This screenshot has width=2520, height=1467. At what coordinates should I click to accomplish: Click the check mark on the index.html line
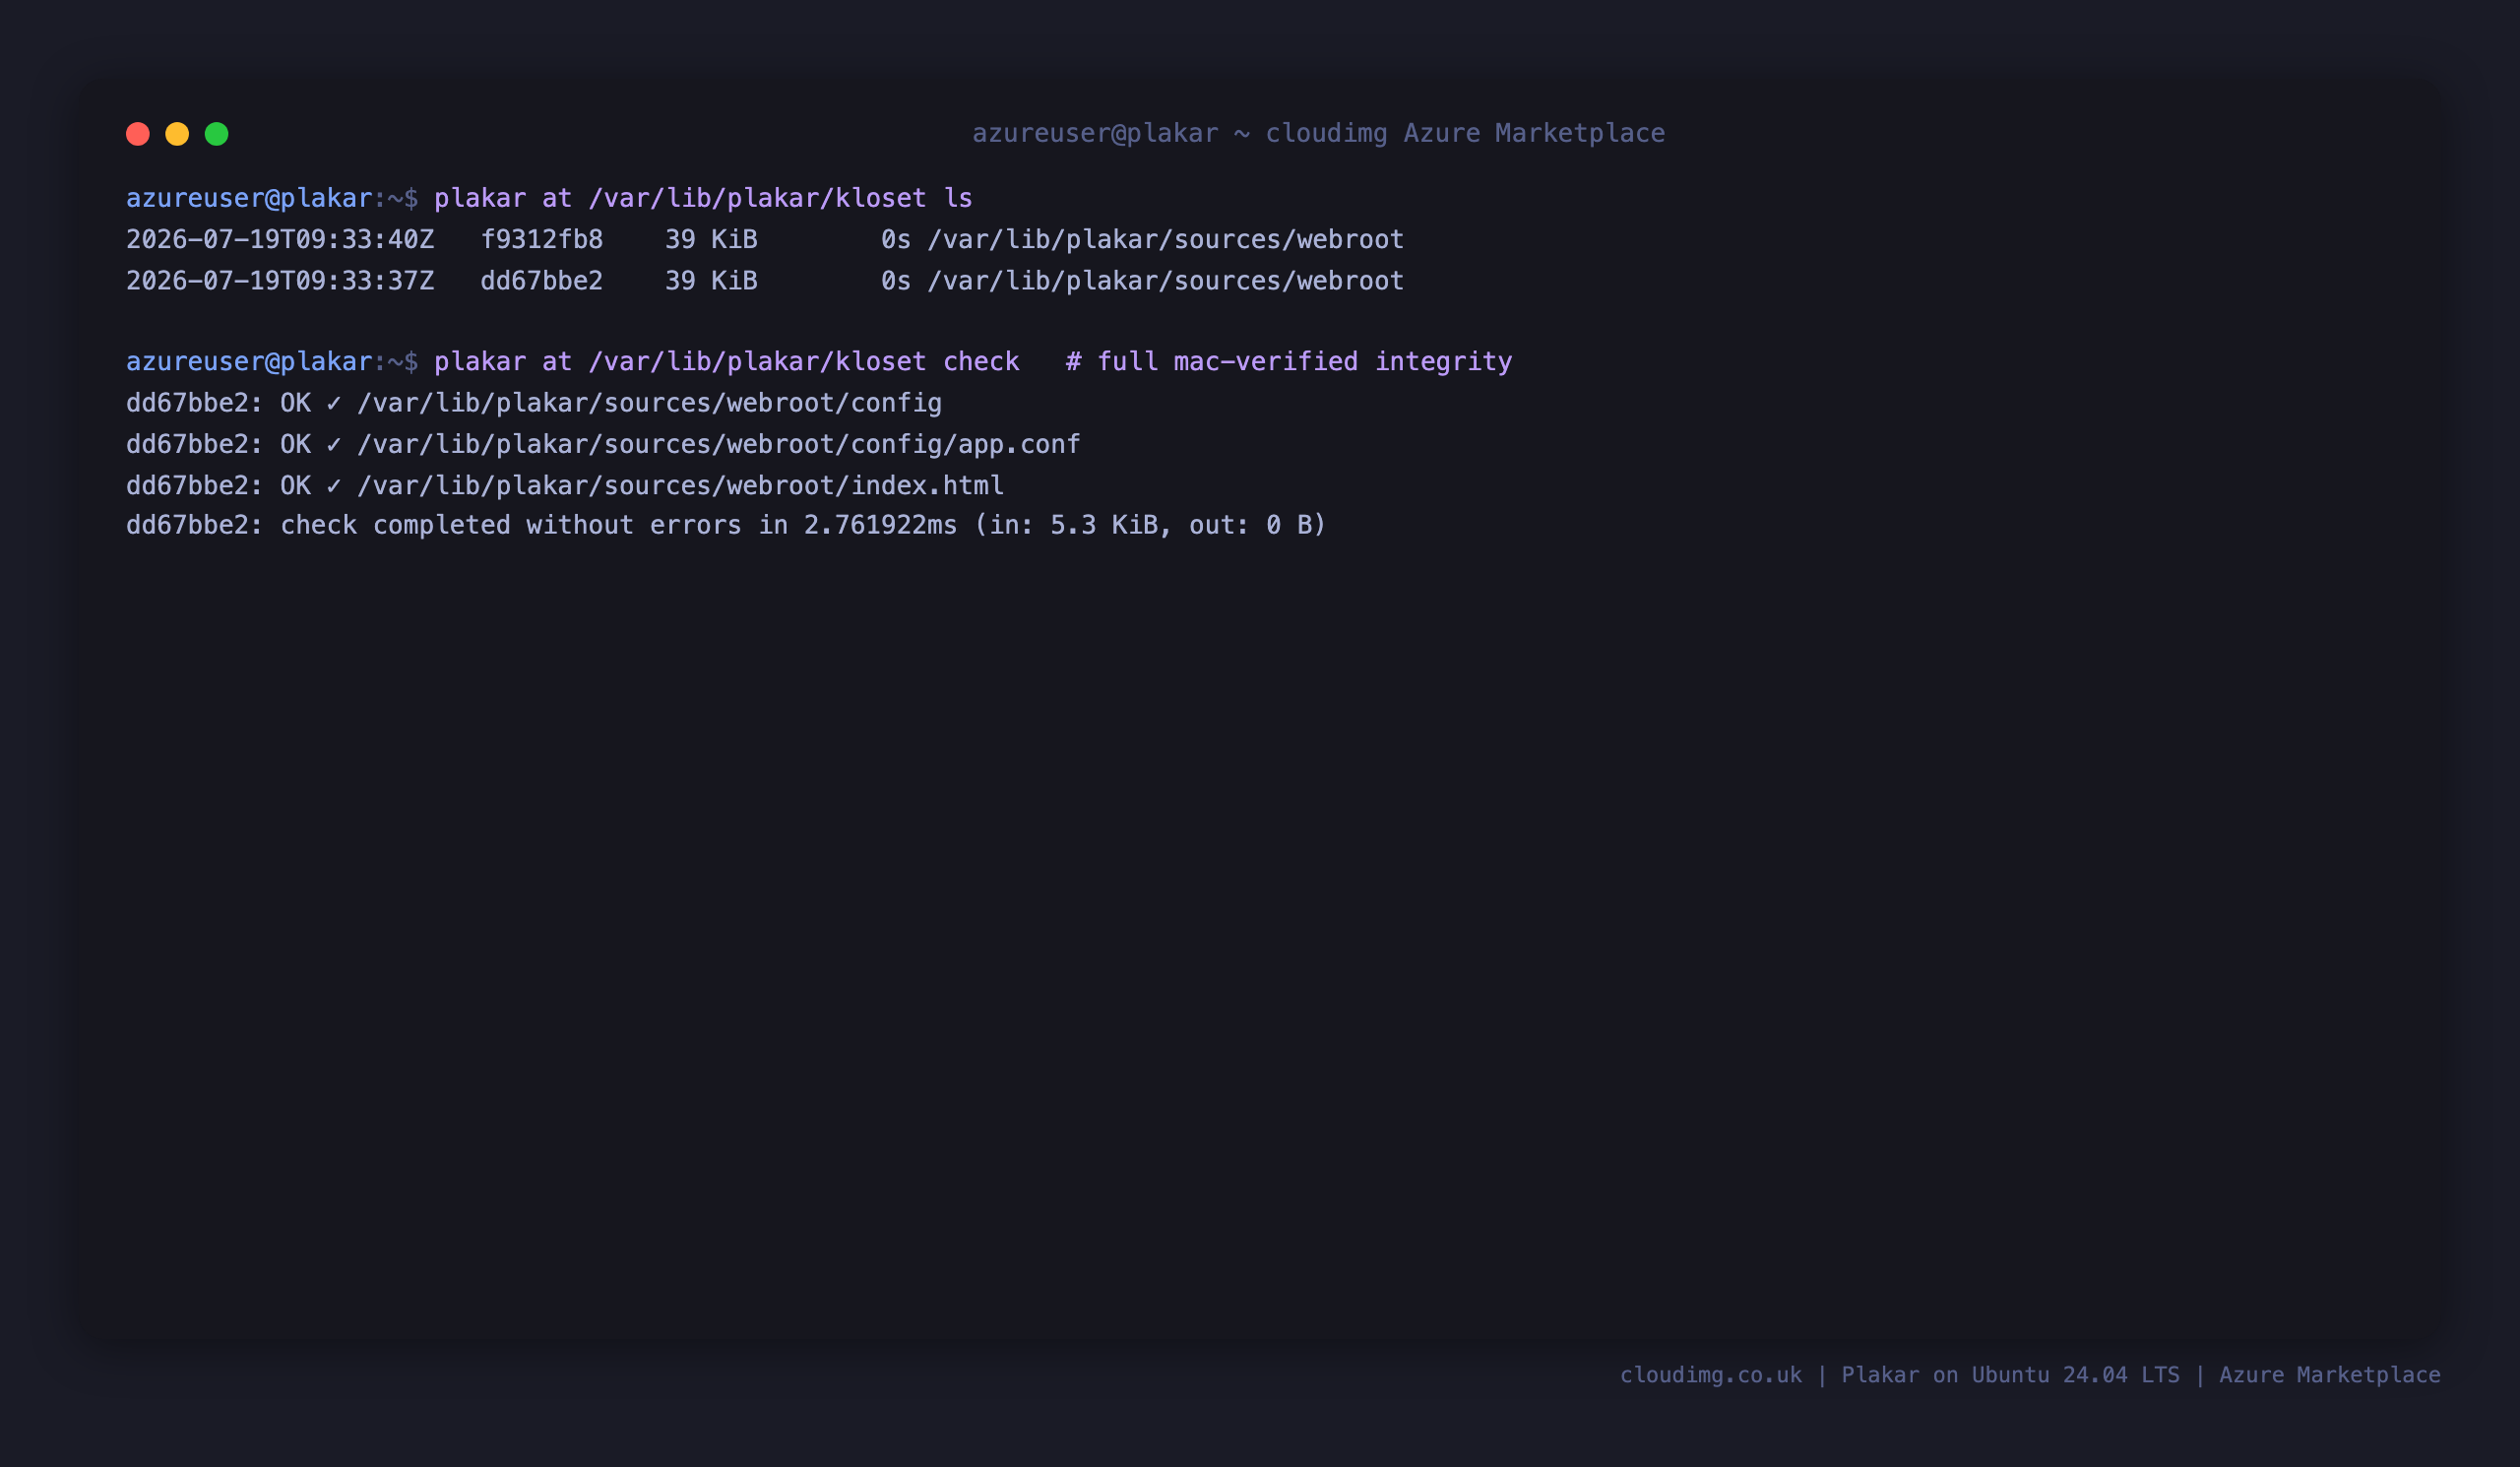pos(334,485)
